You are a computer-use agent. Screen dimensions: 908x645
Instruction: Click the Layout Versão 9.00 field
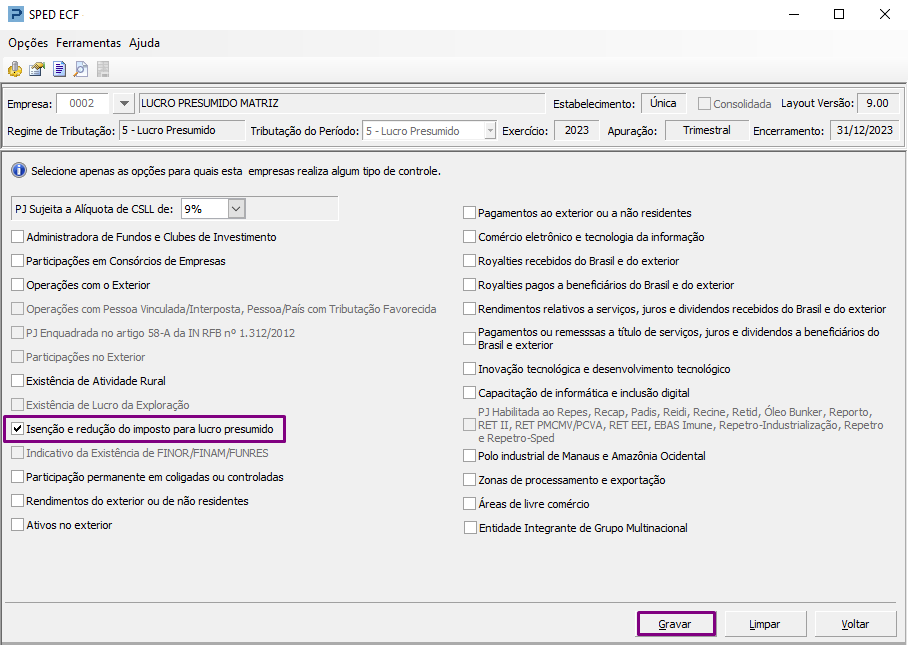click(878, 104)
